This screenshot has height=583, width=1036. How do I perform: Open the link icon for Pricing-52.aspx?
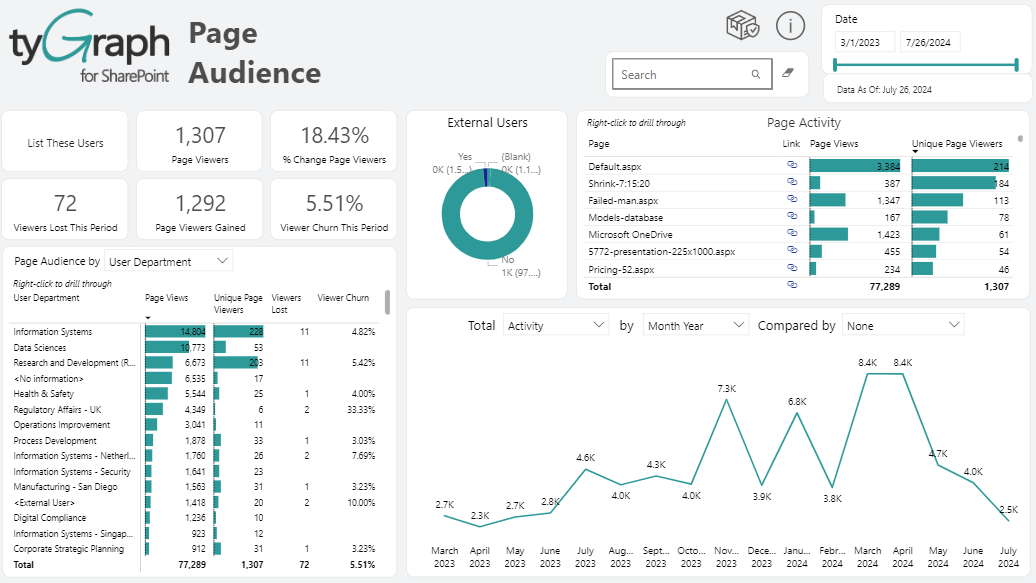tap(792, 269)
